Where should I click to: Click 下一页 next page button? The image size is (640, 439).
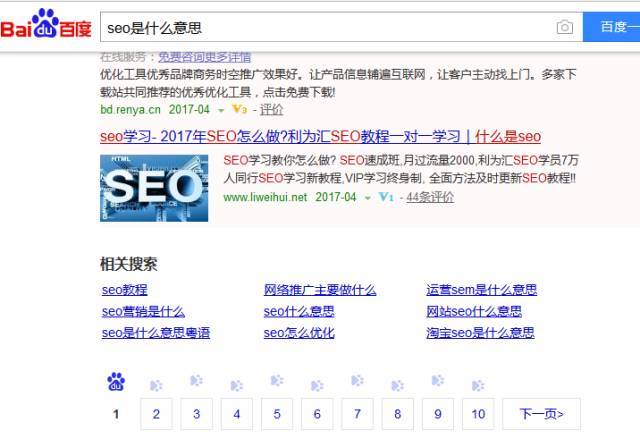(541, 414)
